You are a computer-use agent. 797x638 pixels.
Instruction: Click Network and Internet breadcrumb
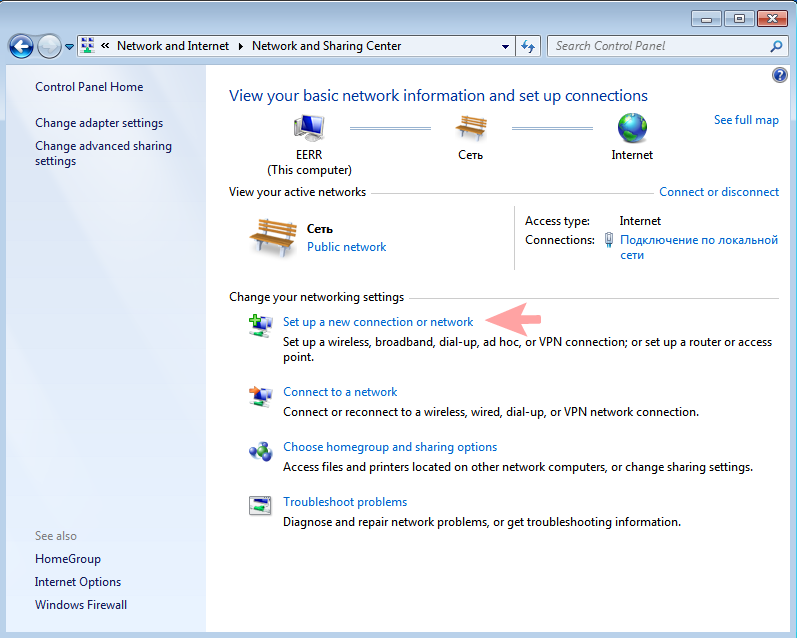pyautogui.click(x=173, y=46)
